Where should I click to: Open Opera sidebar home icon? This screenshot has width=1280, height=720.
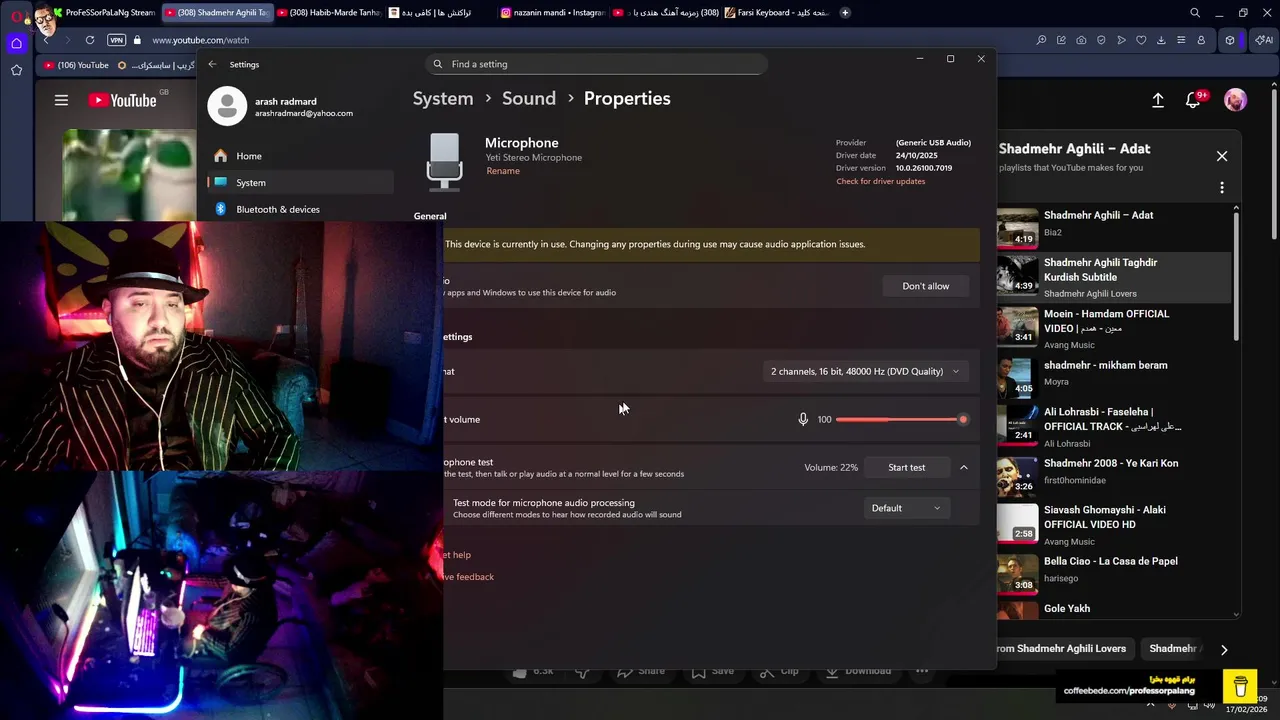[16, 43]
